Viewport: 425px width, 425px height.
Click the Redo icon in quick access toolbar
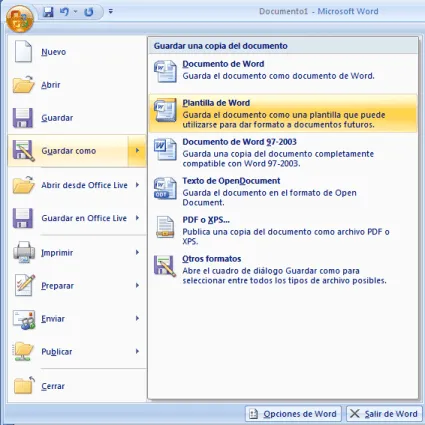[89, 12]
